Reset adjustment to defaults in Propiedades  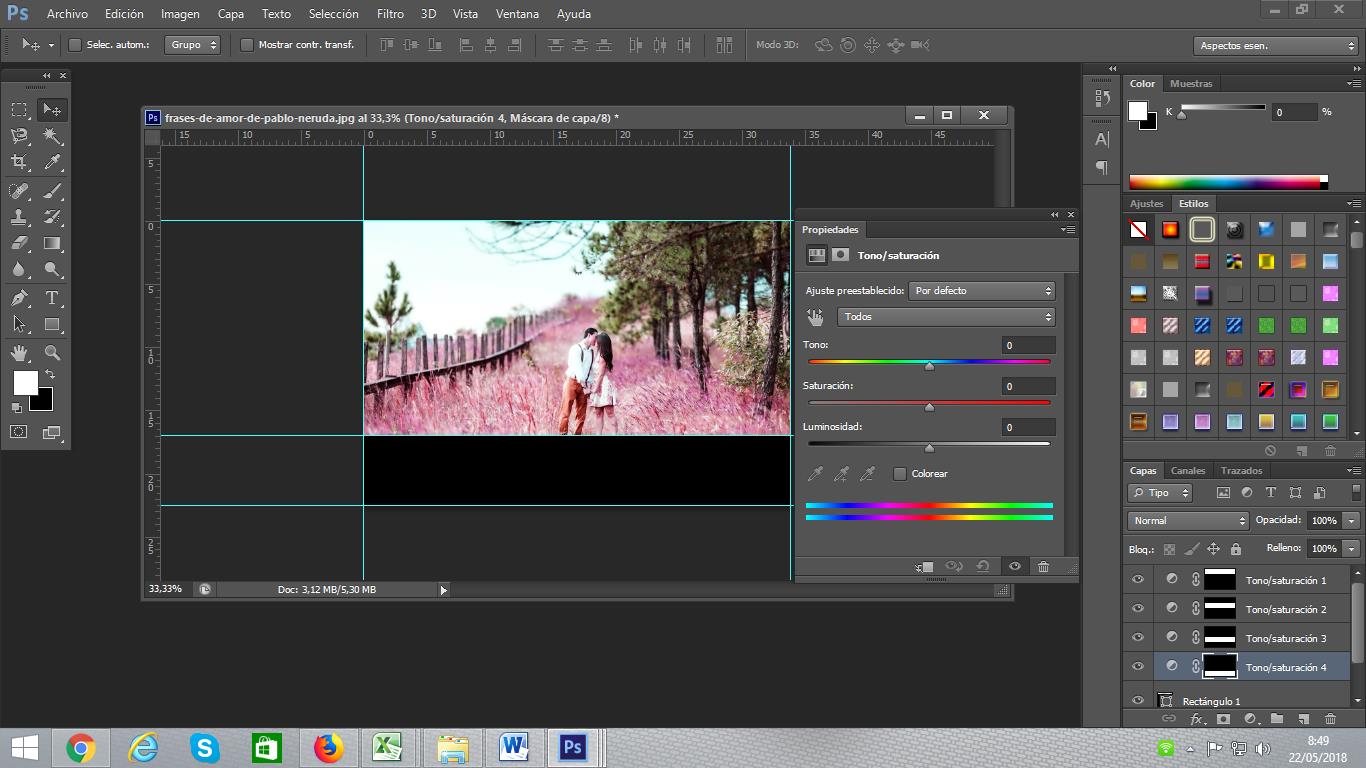tap(983, 566)
